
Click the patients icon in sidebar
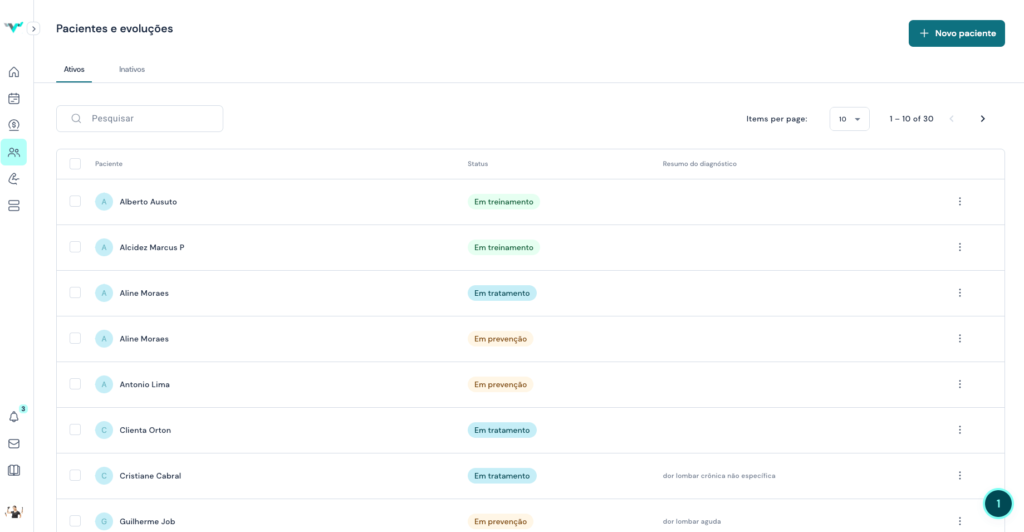pyautogui.click(x=14, y=152)
